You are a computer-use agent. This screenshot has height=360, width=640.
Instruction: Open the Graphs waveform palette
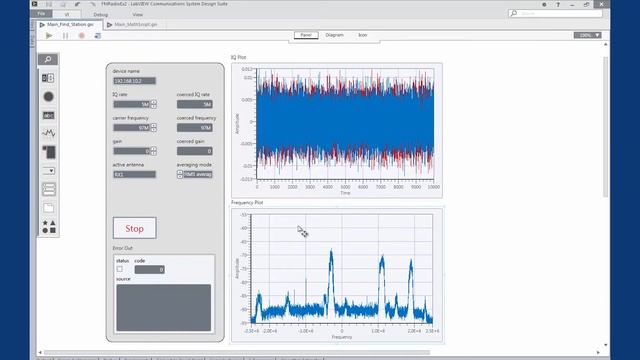48,133
